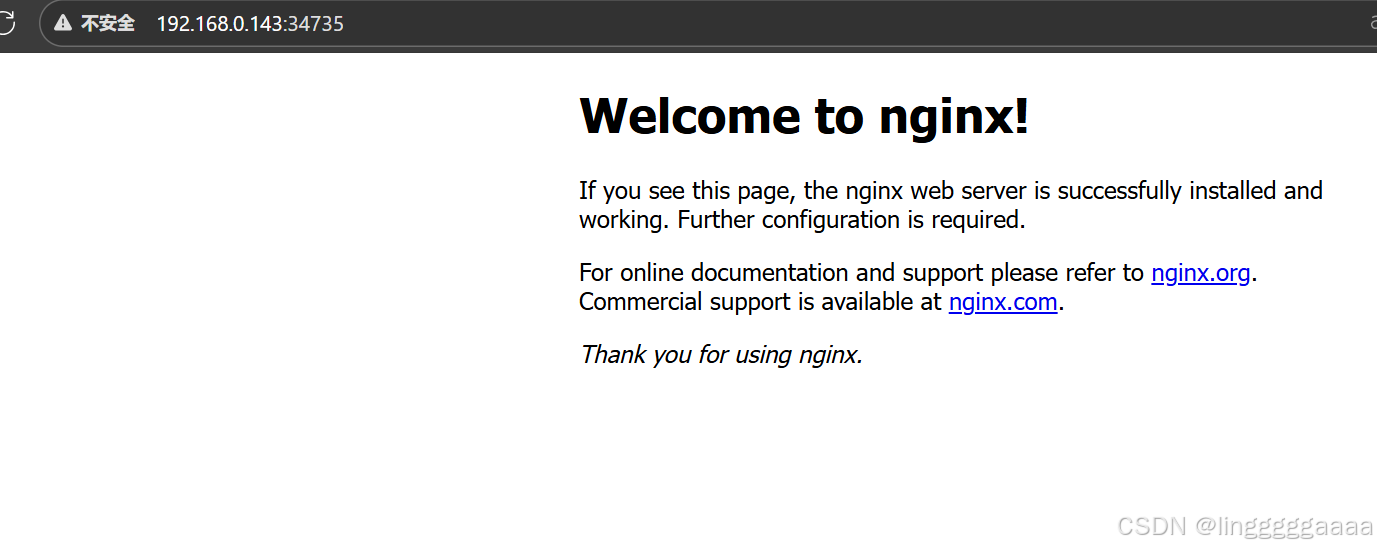
Task: Click the 'Thank you for using nginx.' text
Action: coord(721,354)
